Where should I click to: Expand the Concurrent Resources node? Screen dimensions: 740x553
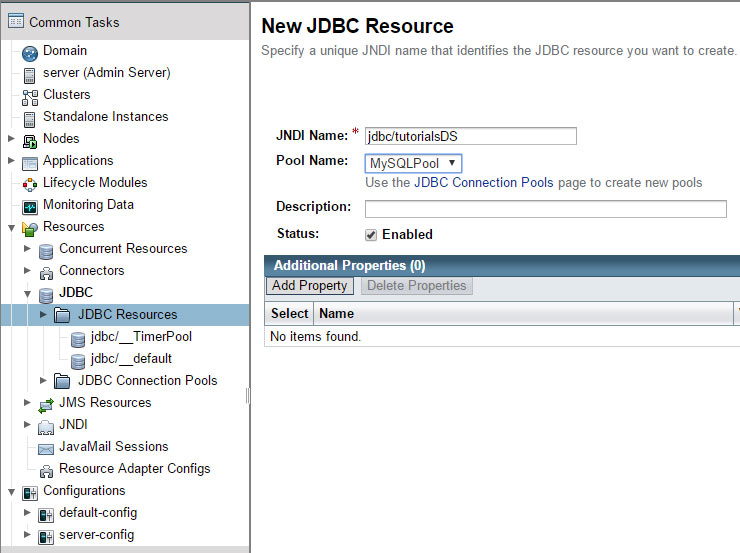click(27, 248)
